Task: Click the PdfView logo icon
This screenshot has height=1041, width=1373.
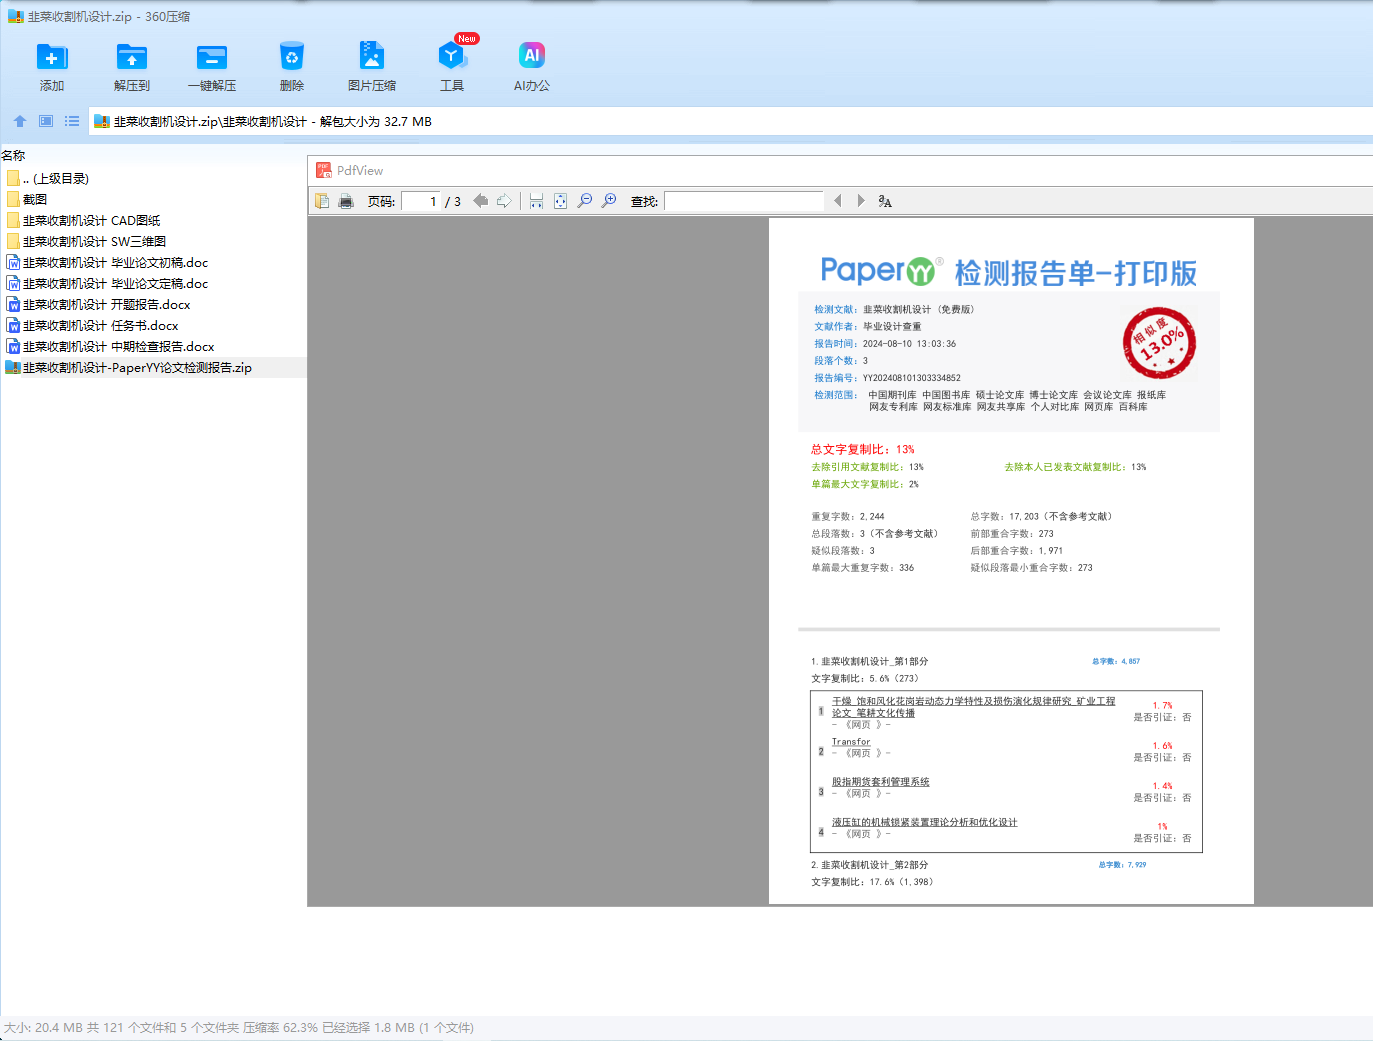Action: point(324,170)
